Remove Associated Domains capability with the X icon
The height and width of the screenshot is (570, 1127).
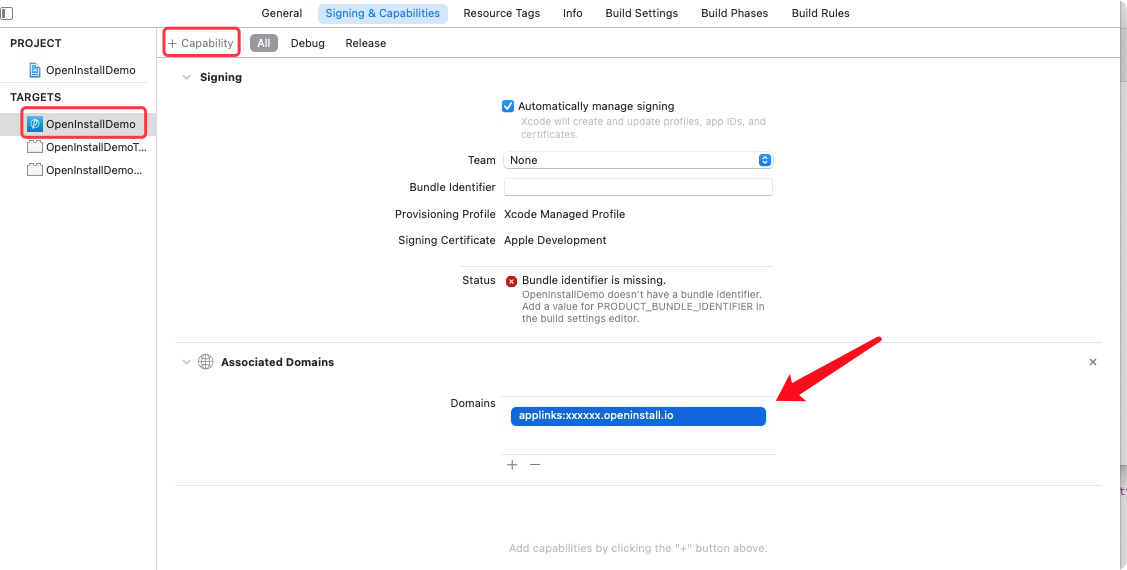point(1093,362)
